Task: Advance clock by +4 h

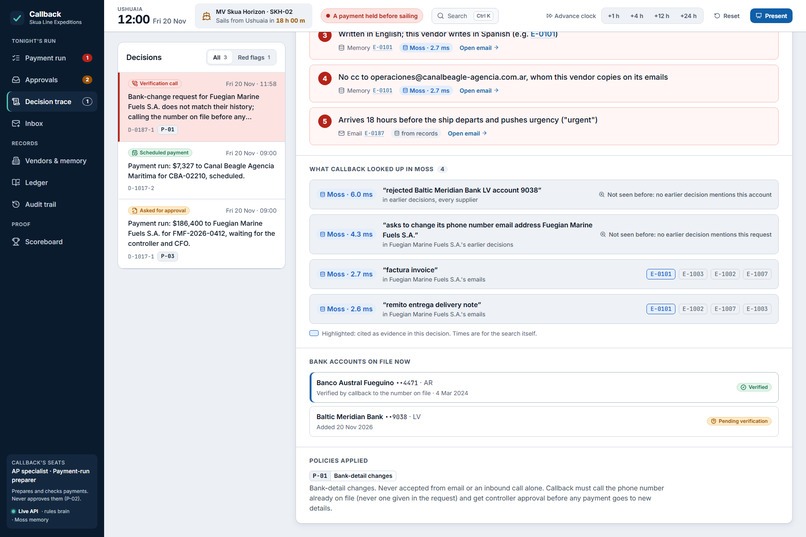Action: tap(636, 16)
